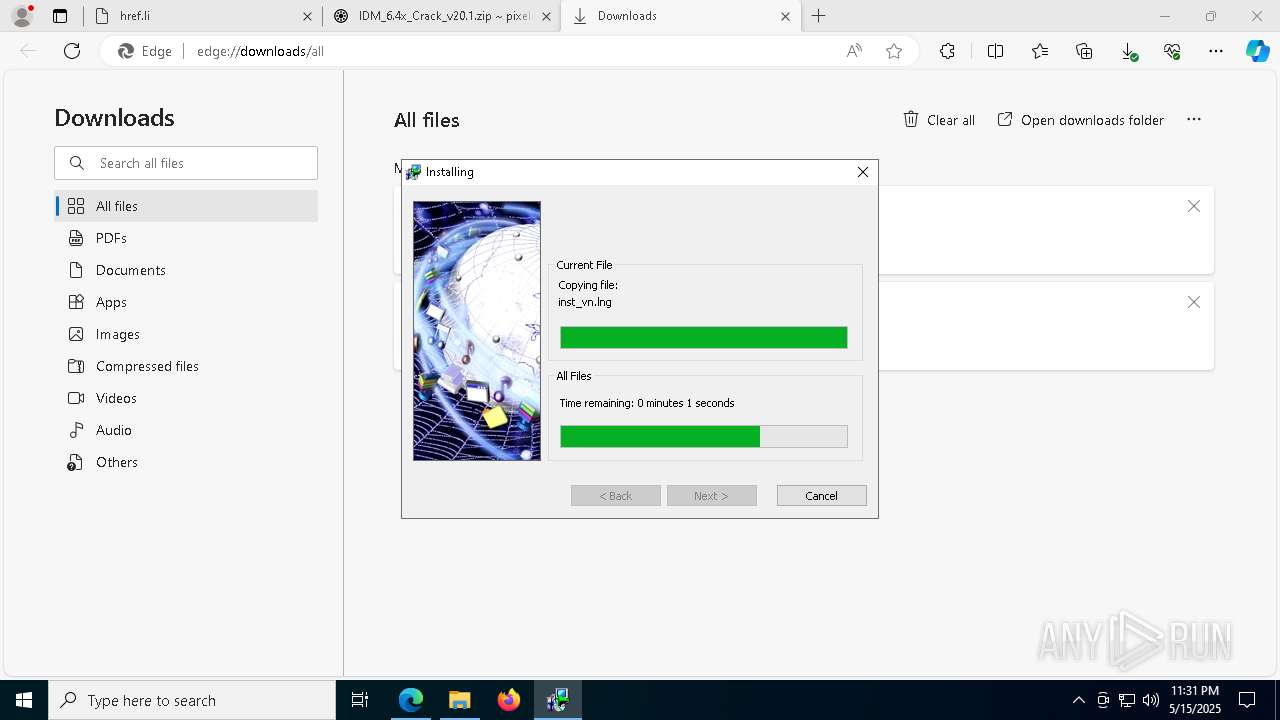
Task: Select the "inst_vn.lng" file name text
Action: pyautogui.click(x=585, y=302)
